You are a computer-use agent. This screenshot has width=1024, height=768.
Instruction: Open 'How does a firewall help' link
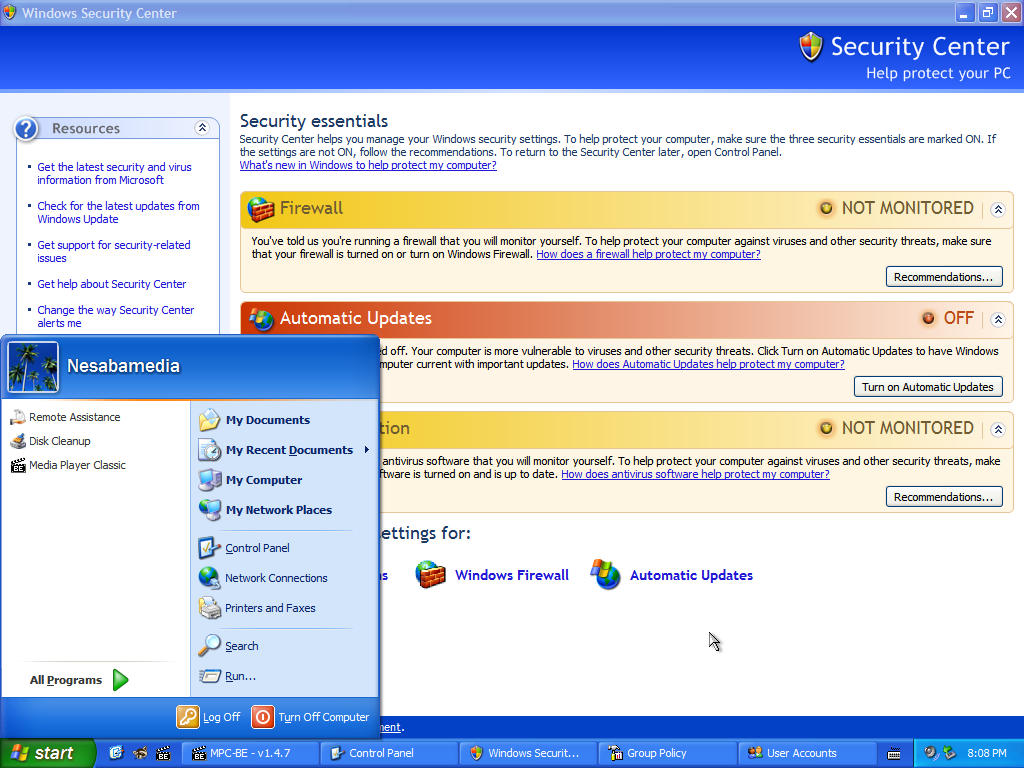(648, 254)
